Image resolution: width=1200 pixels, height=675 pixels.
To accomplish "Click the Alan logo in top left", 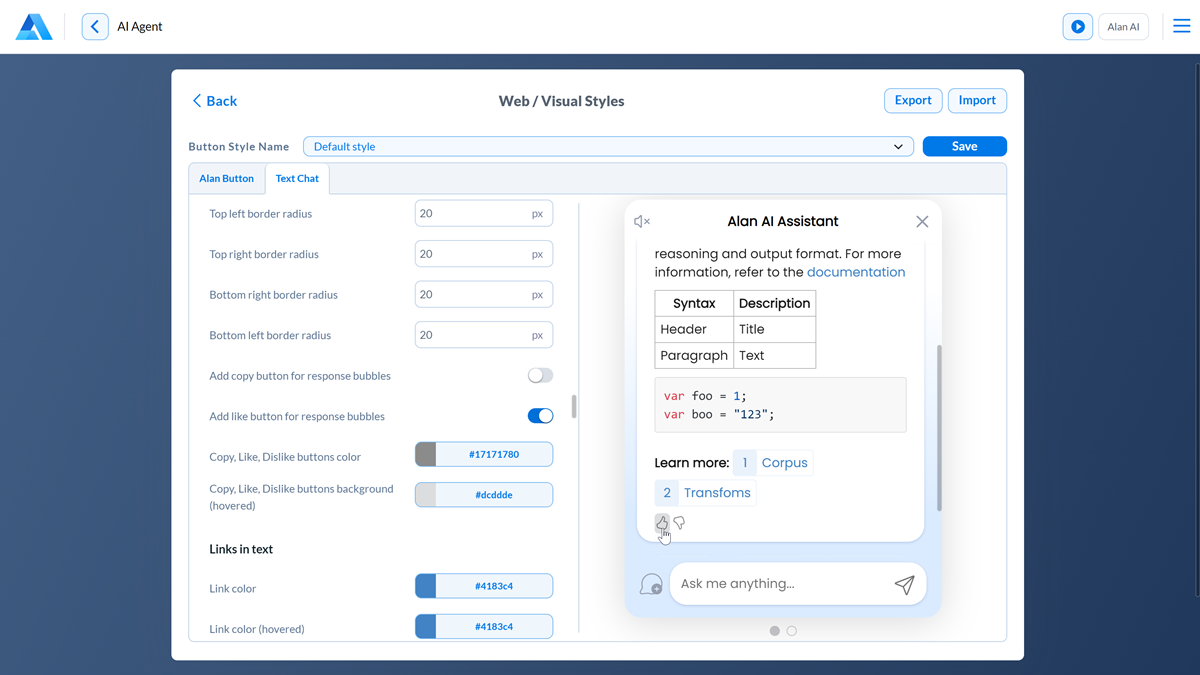I will [x=34, y=27].
